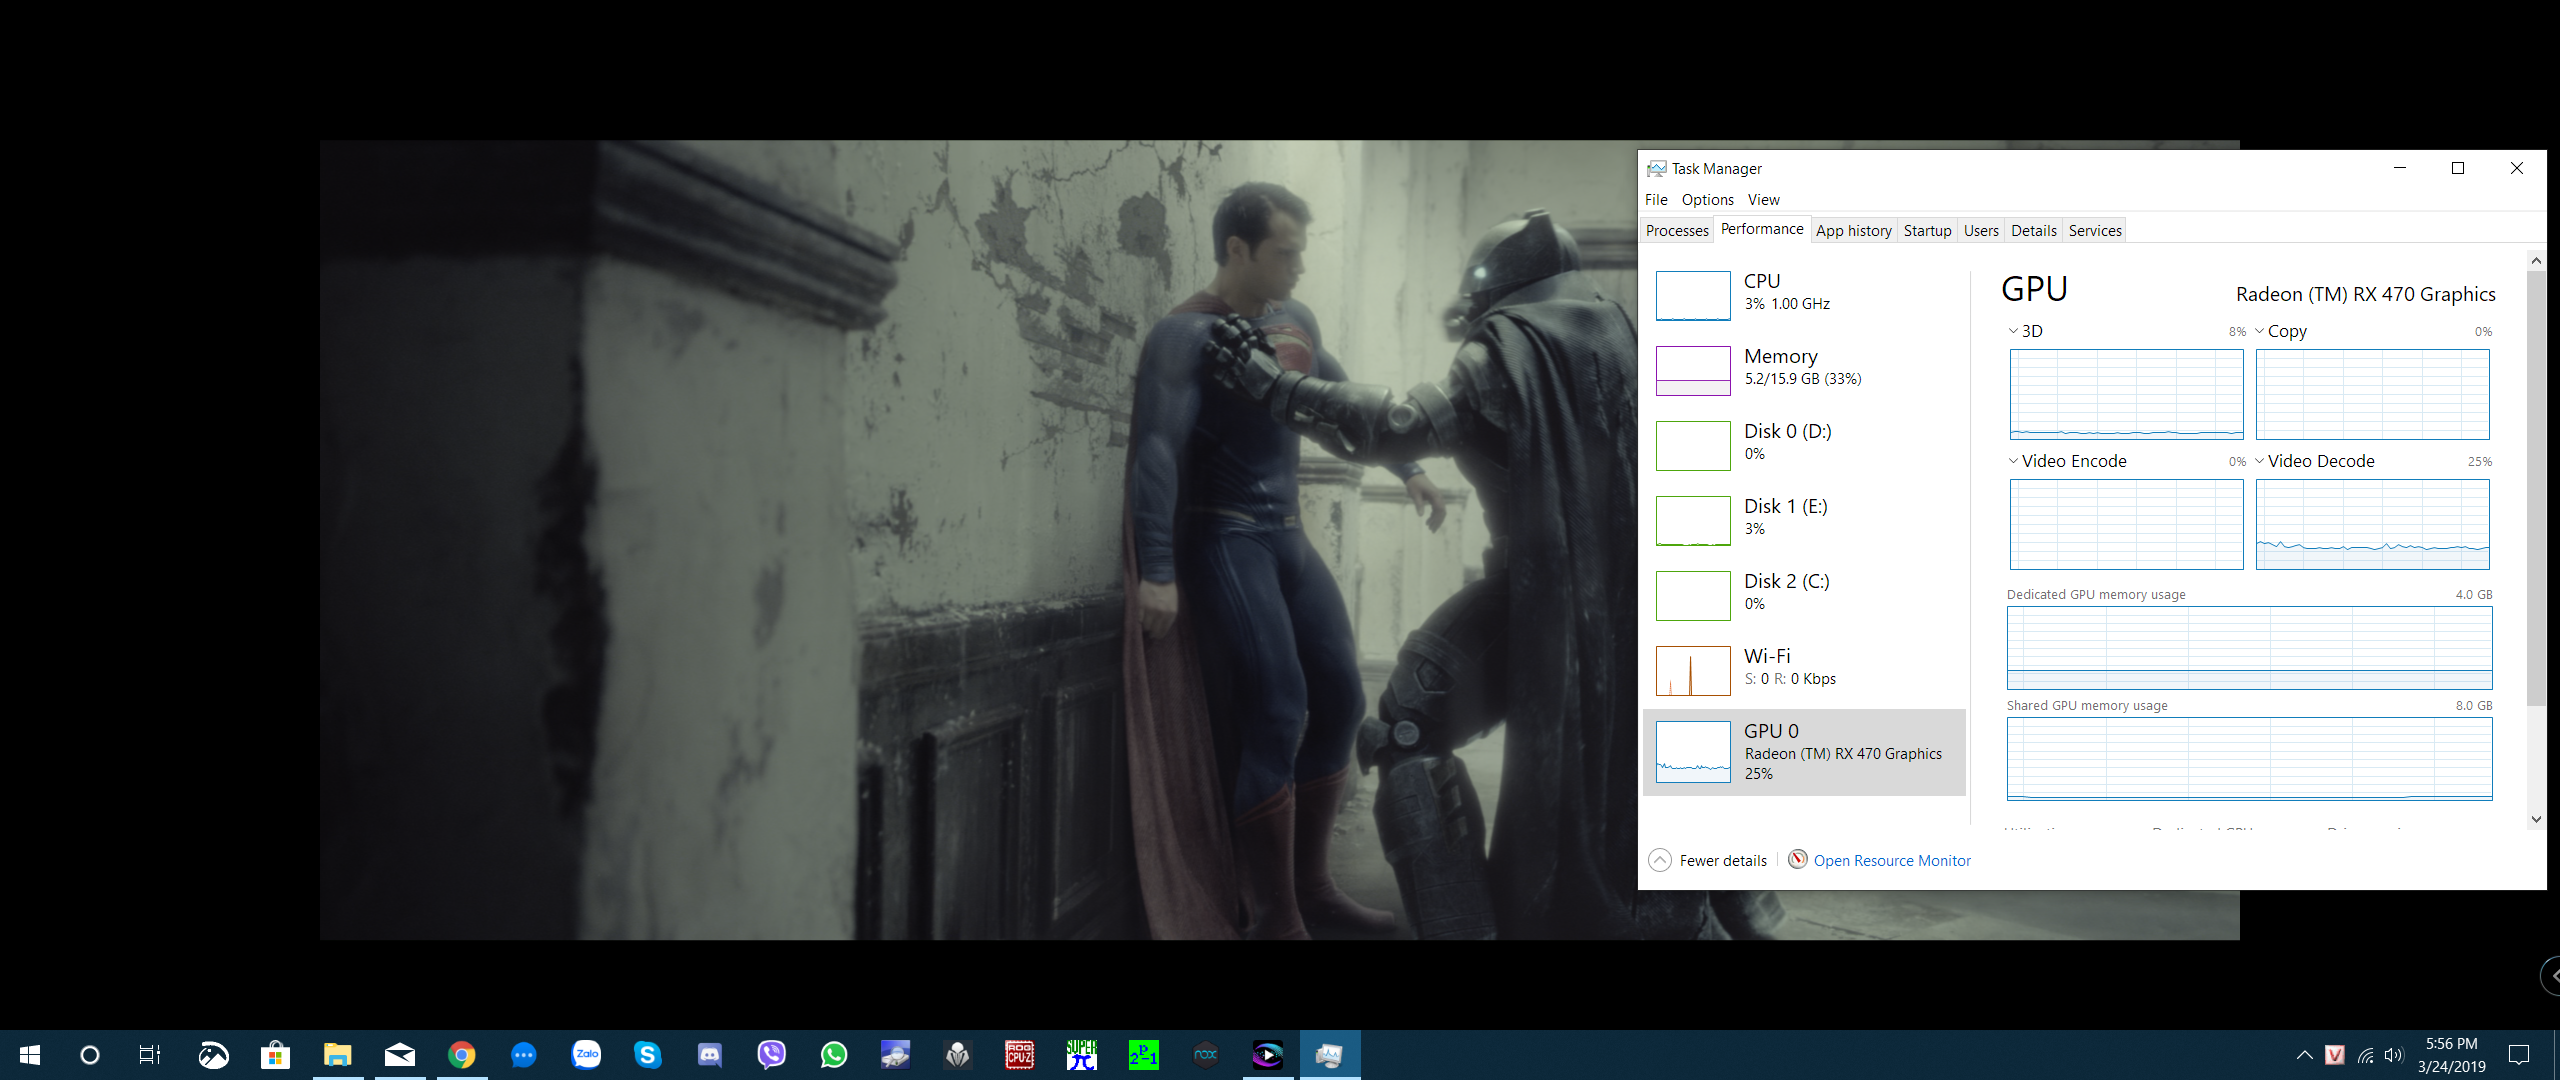2560x1080 pixels.
Task: Open the Windows Start menu
Action: (x=30, y=1055)
